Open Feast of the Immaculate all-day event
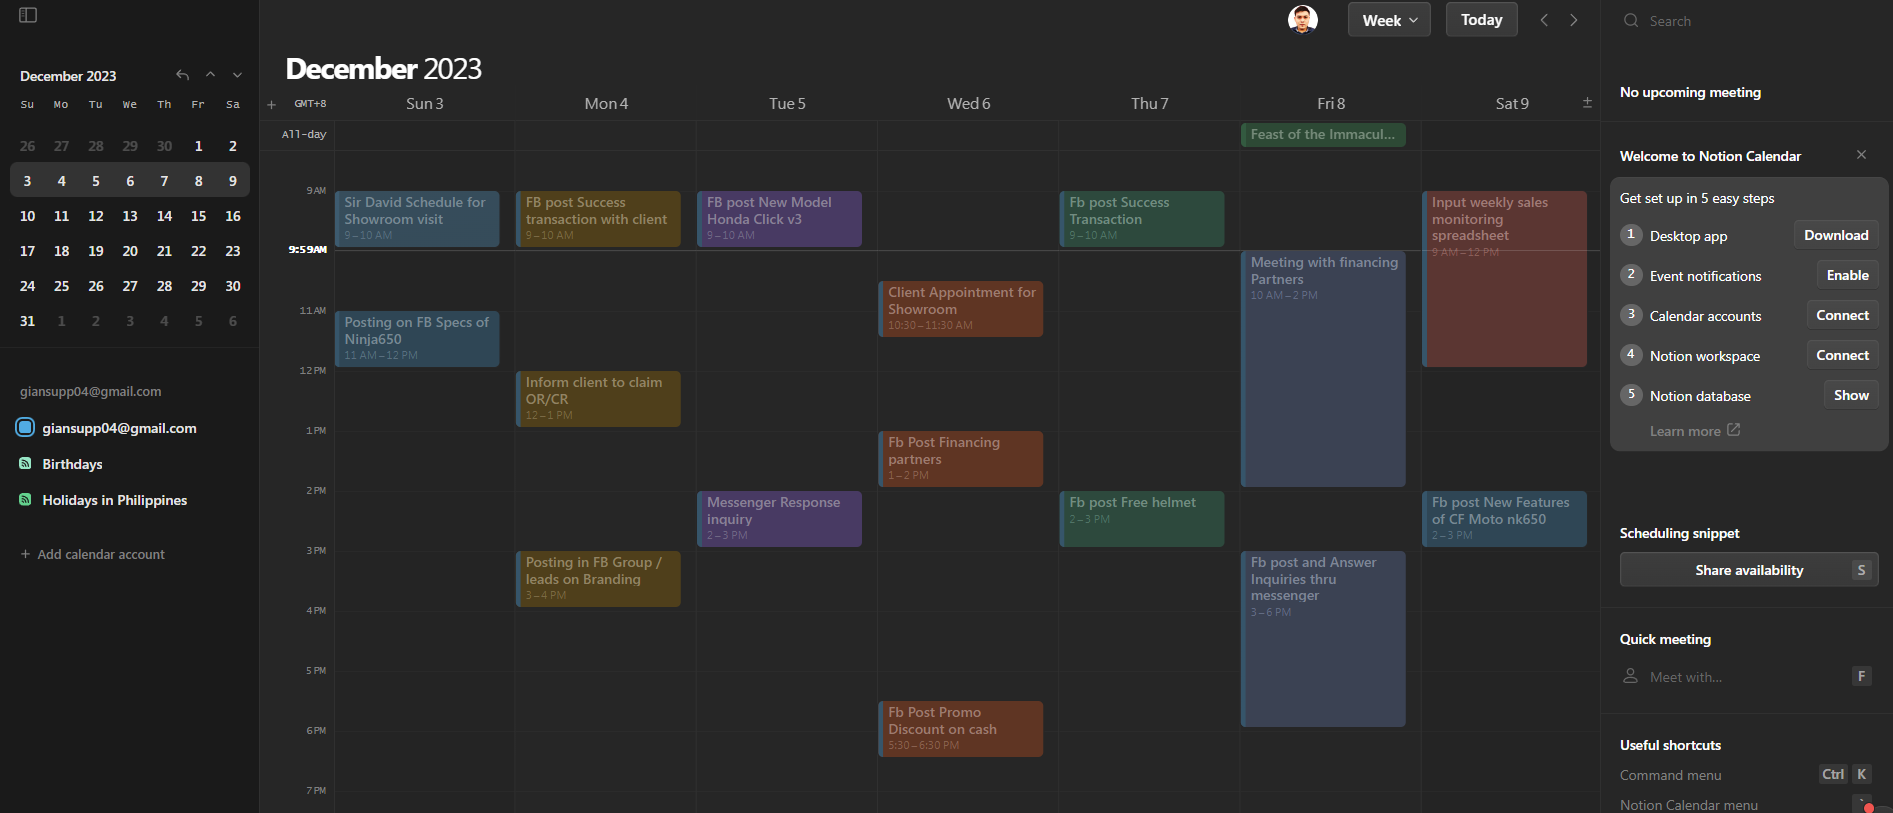This screenshot has width=1893, height=813. point(1323,134)
